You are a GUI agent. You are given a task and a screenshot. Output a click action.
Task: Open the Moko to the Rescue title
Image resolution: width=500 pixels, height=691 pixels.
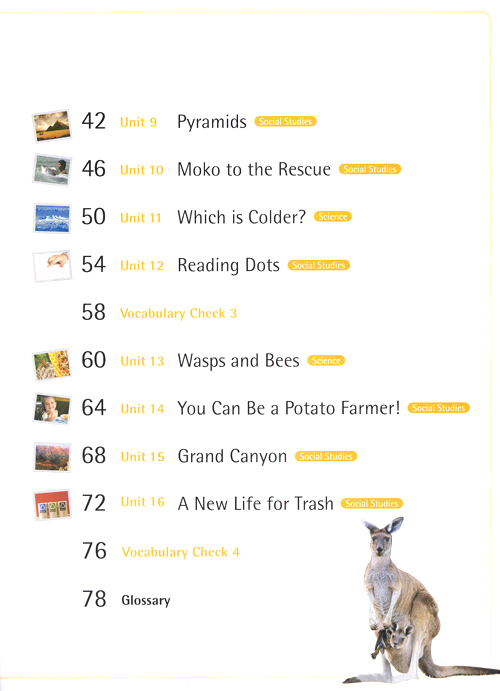pyautogui.click(x=254, y=169)
